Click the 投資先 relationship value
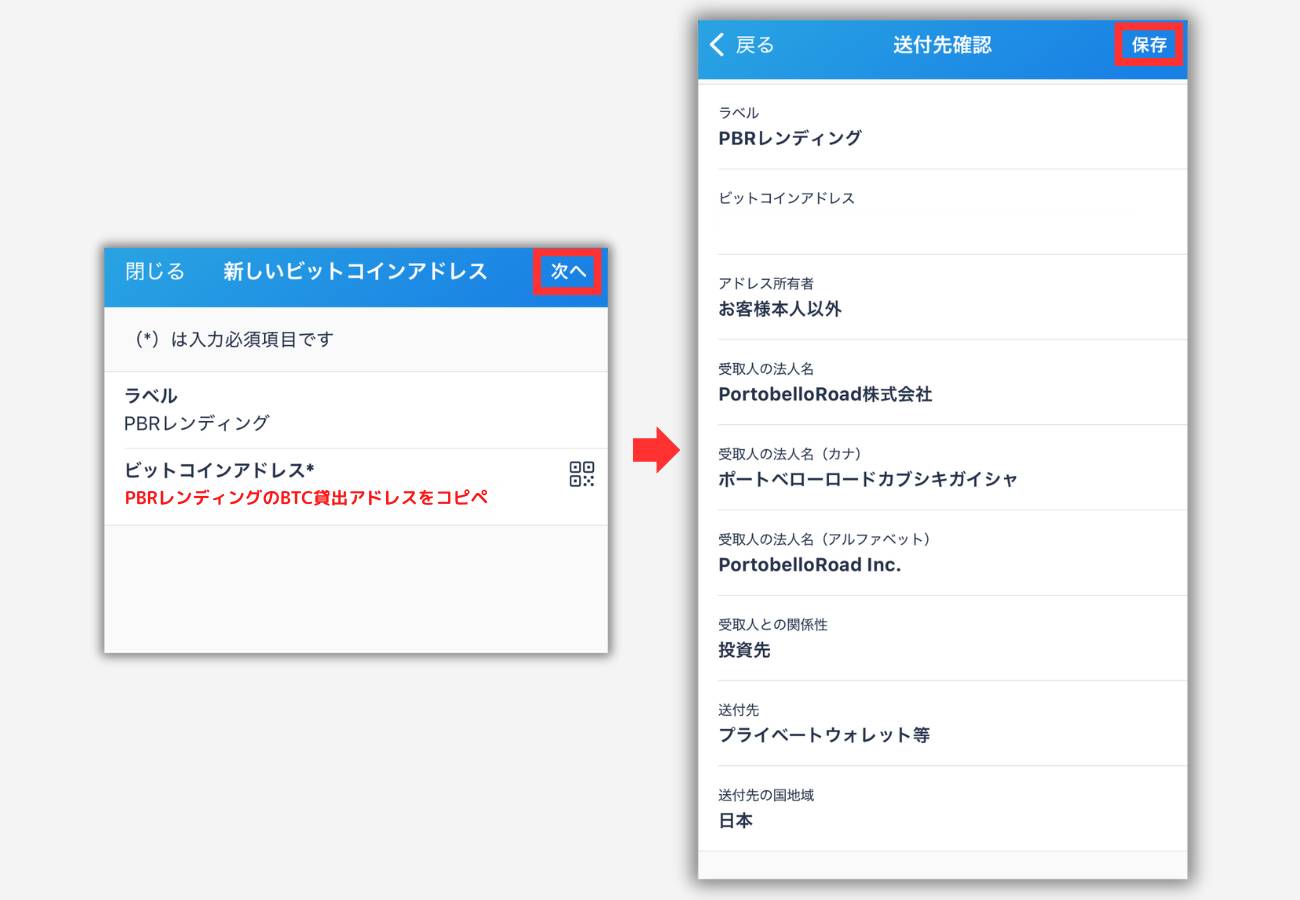This screenshot has width=1300, height=900. 744,650
